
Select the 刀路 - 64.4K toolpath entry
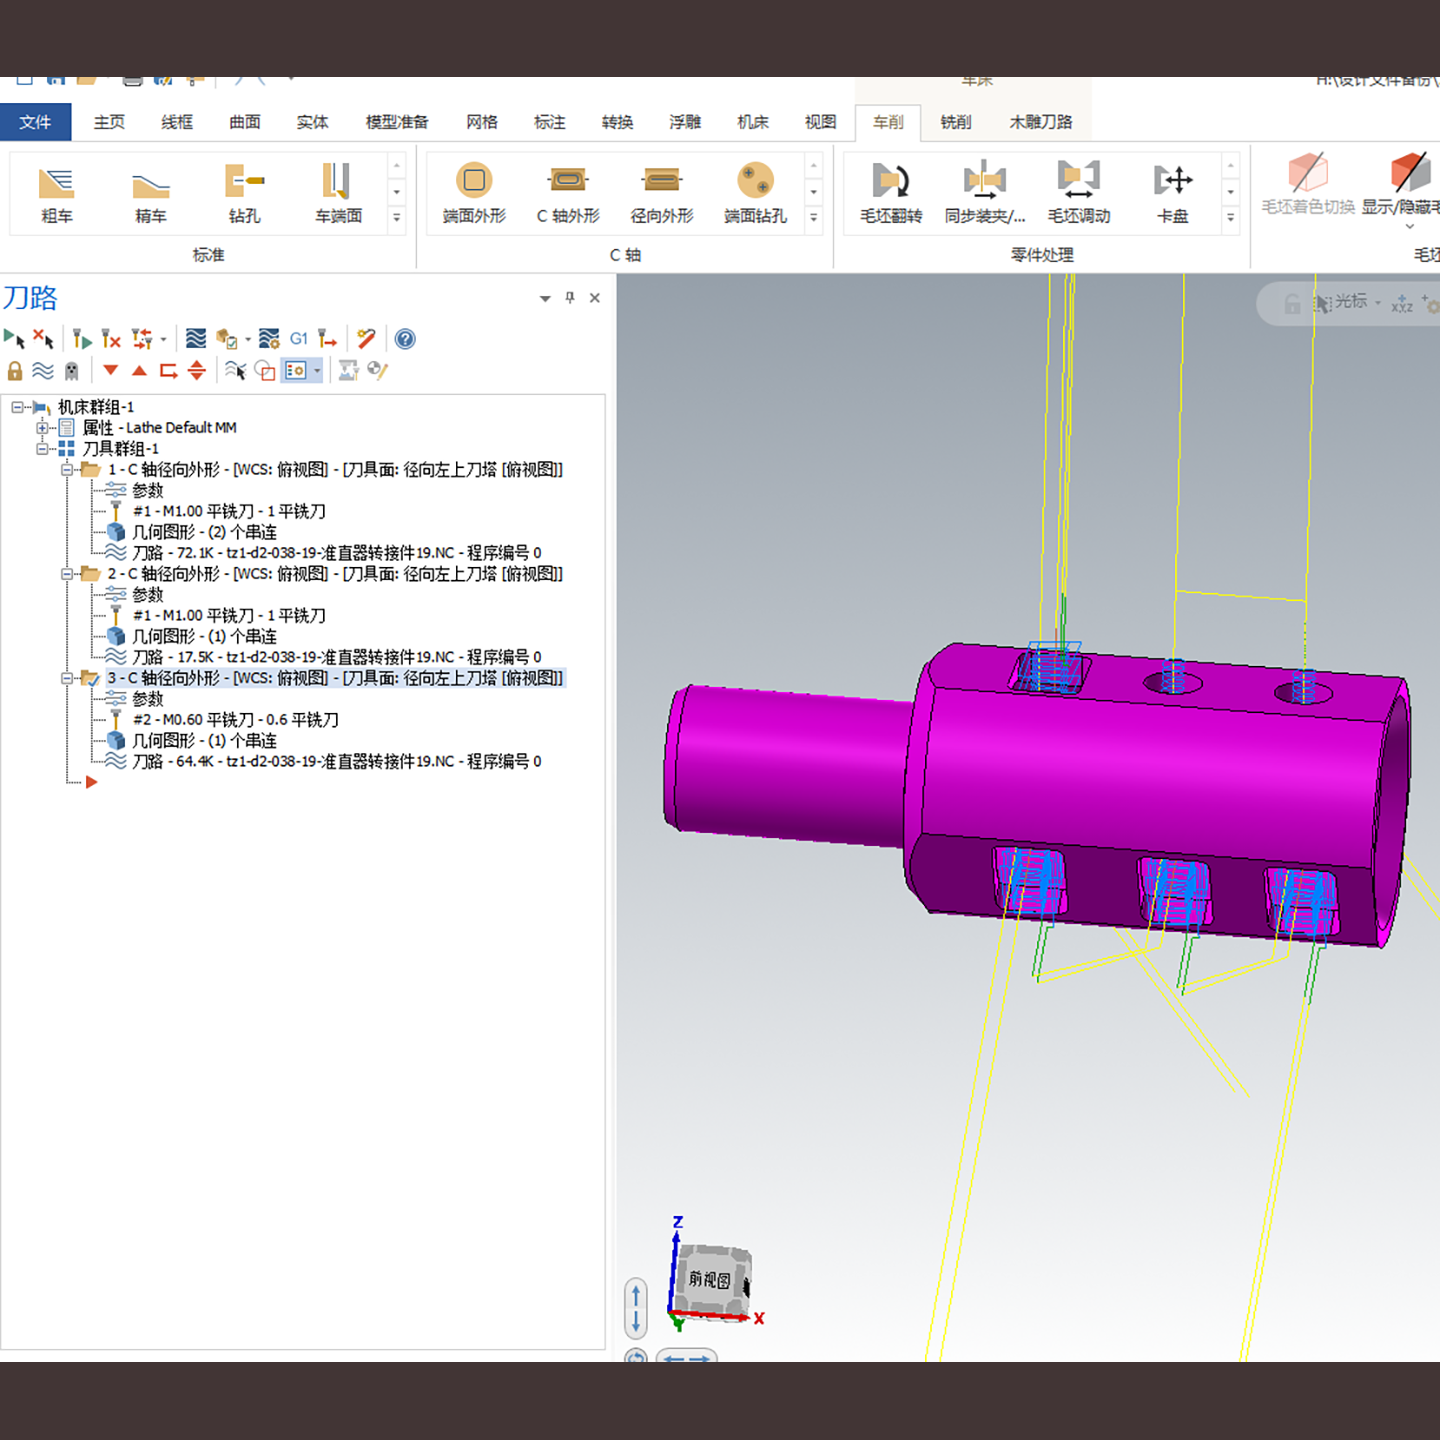coord(337,762)
